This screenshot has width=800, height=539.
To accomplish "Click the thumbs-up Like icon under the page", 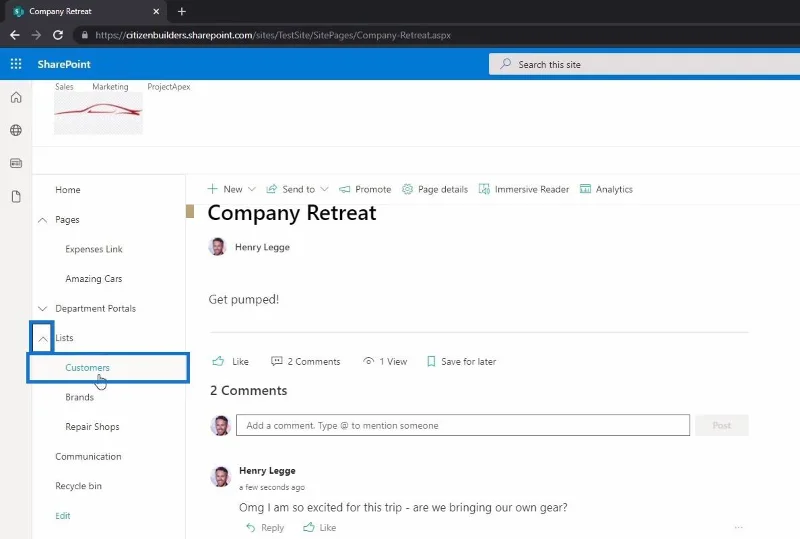I will [x=218, y=361].
